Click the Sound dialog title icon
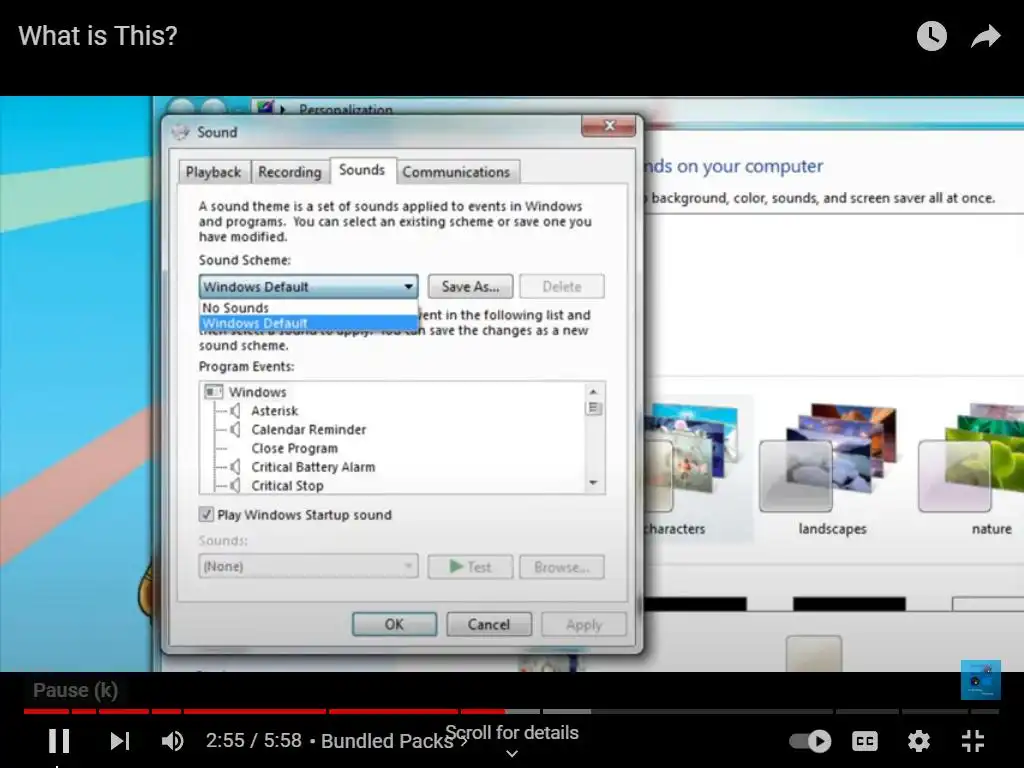The image size is (1024, 768). pos(180,132)
